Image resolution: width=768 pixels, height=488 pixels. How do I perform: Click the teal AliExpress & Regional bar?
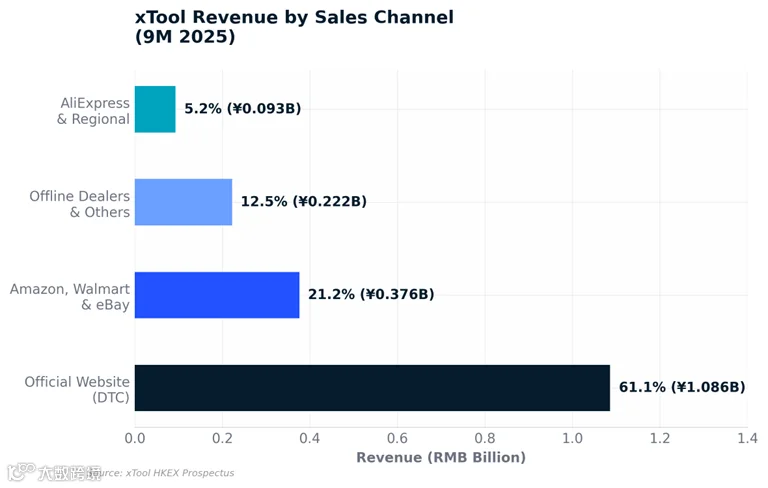[155, 109]
